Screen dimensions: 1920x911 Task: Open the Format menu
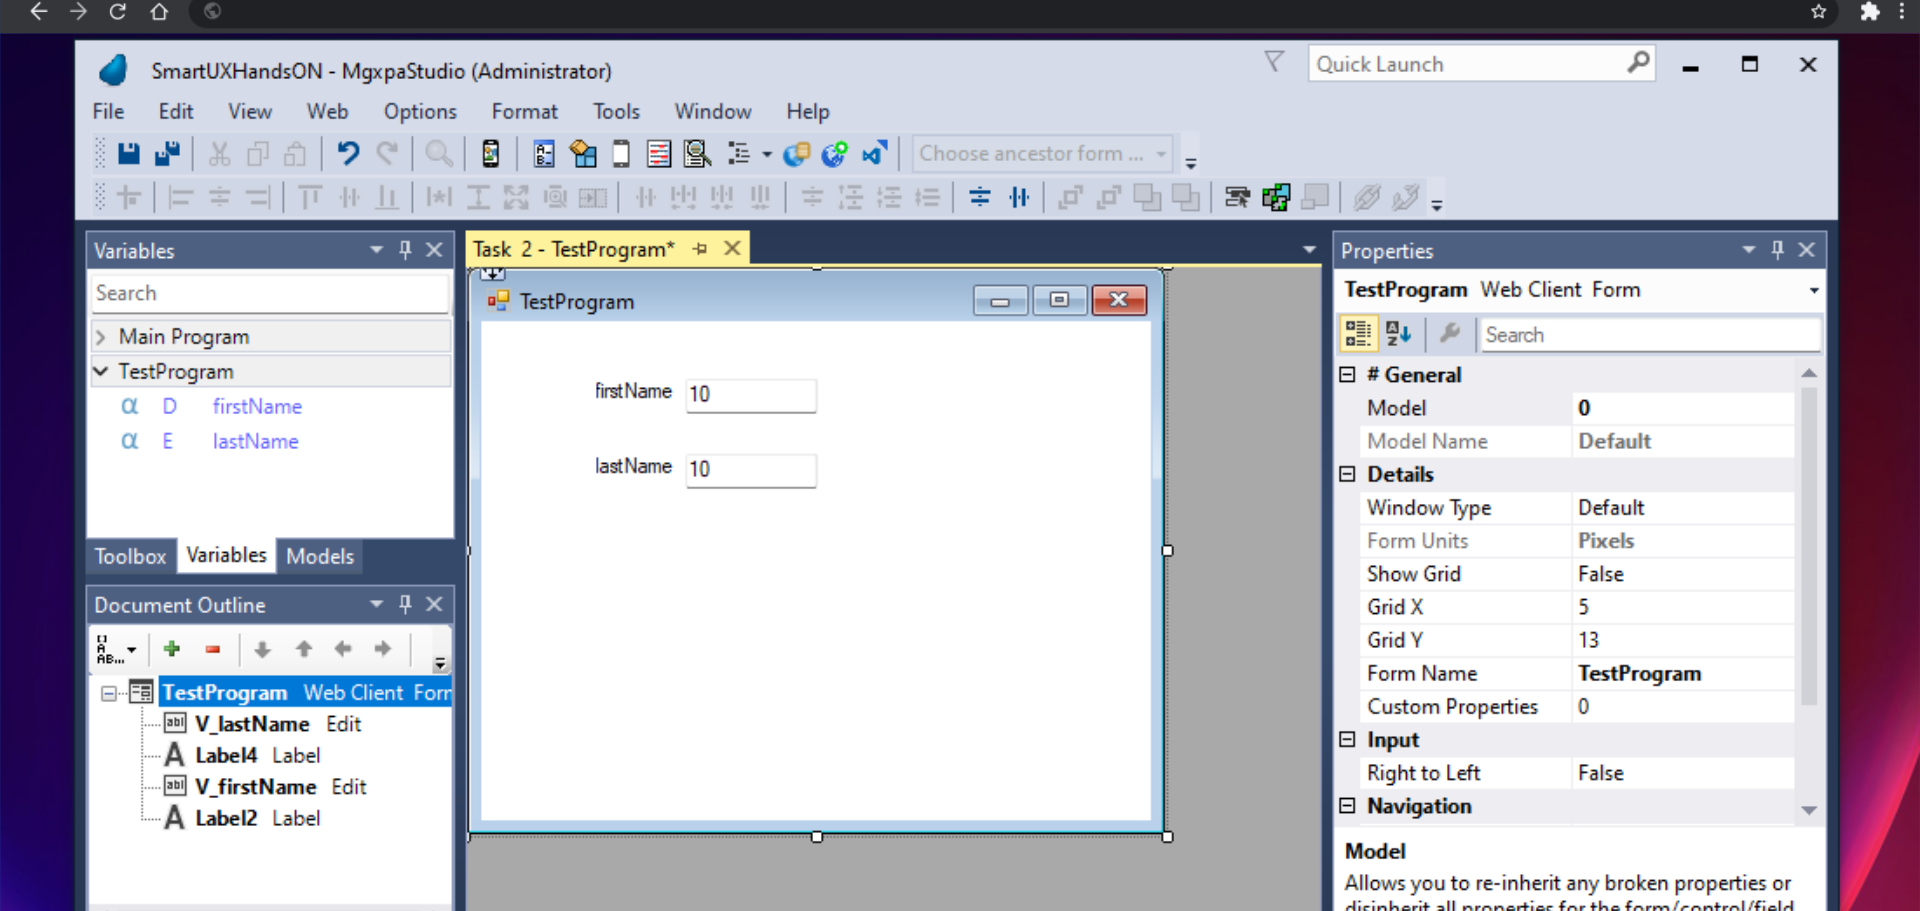[524, 111]
